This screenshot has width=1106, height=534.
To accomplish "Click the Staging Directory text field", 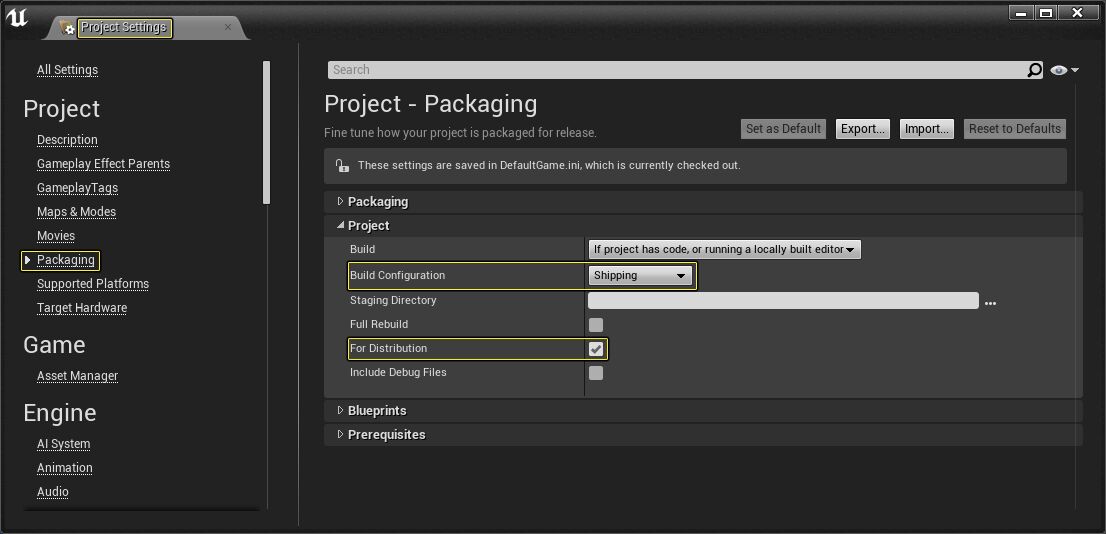I will coord(783,301).
